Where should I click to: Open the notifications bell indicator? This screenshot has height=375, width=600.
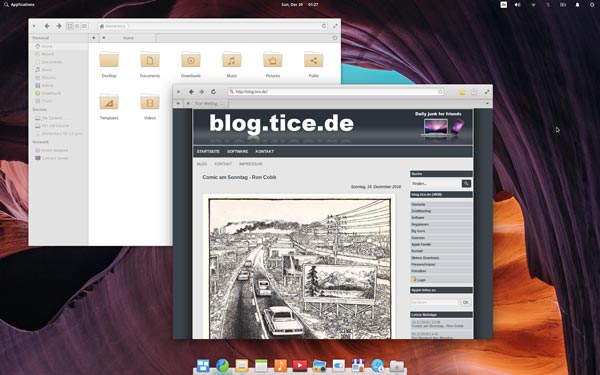[x=577, y=5]
